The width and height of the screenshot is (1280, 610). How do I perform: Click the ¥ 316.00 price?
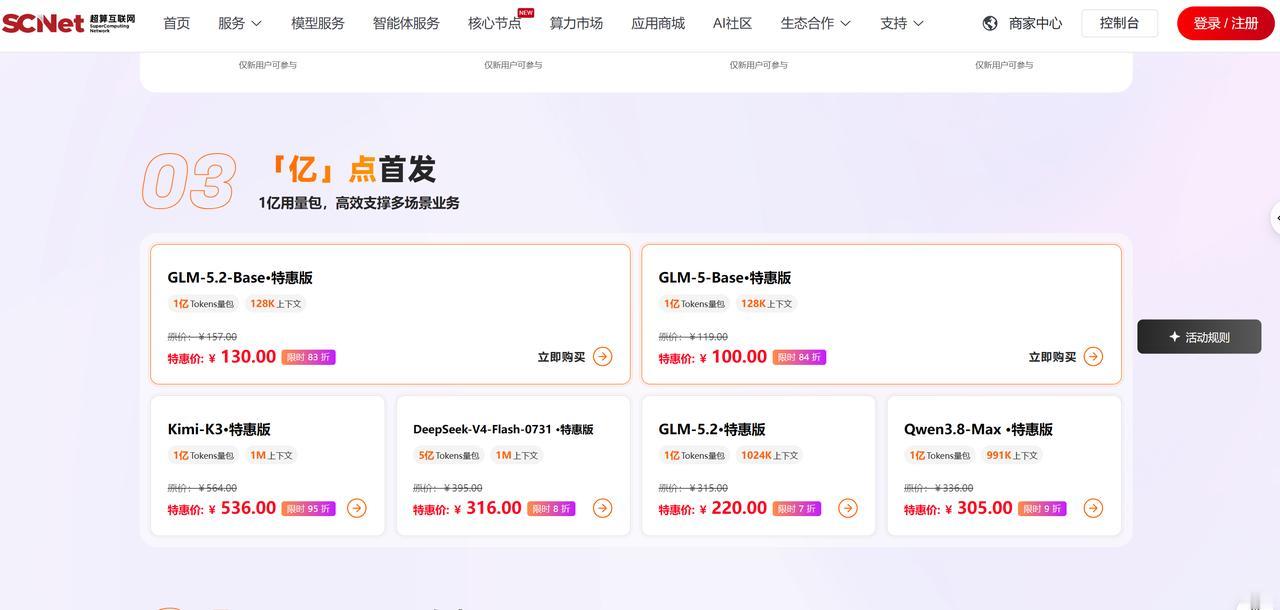click(488, 508)
